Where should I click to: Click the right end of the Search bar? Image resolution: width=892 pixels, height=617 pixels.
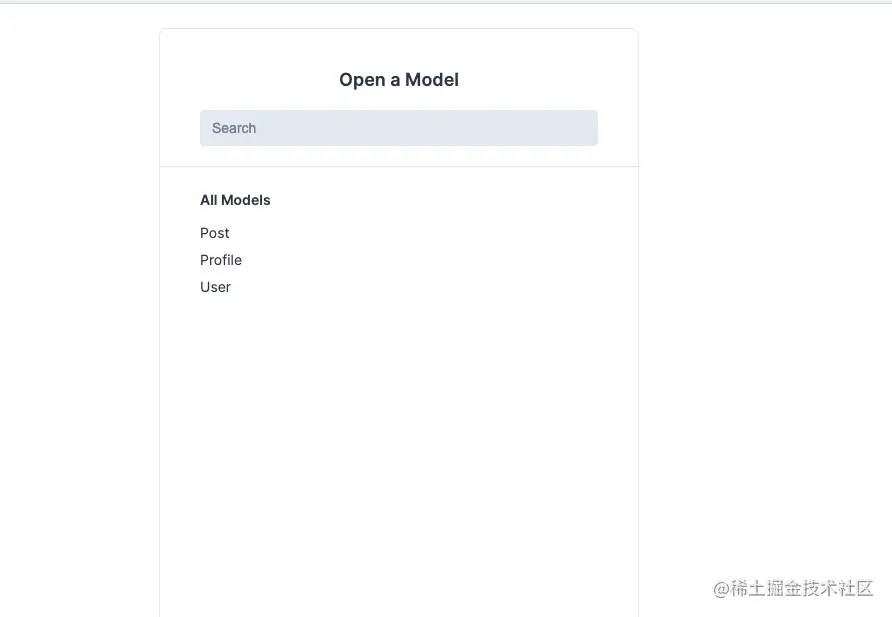point(586,128)
